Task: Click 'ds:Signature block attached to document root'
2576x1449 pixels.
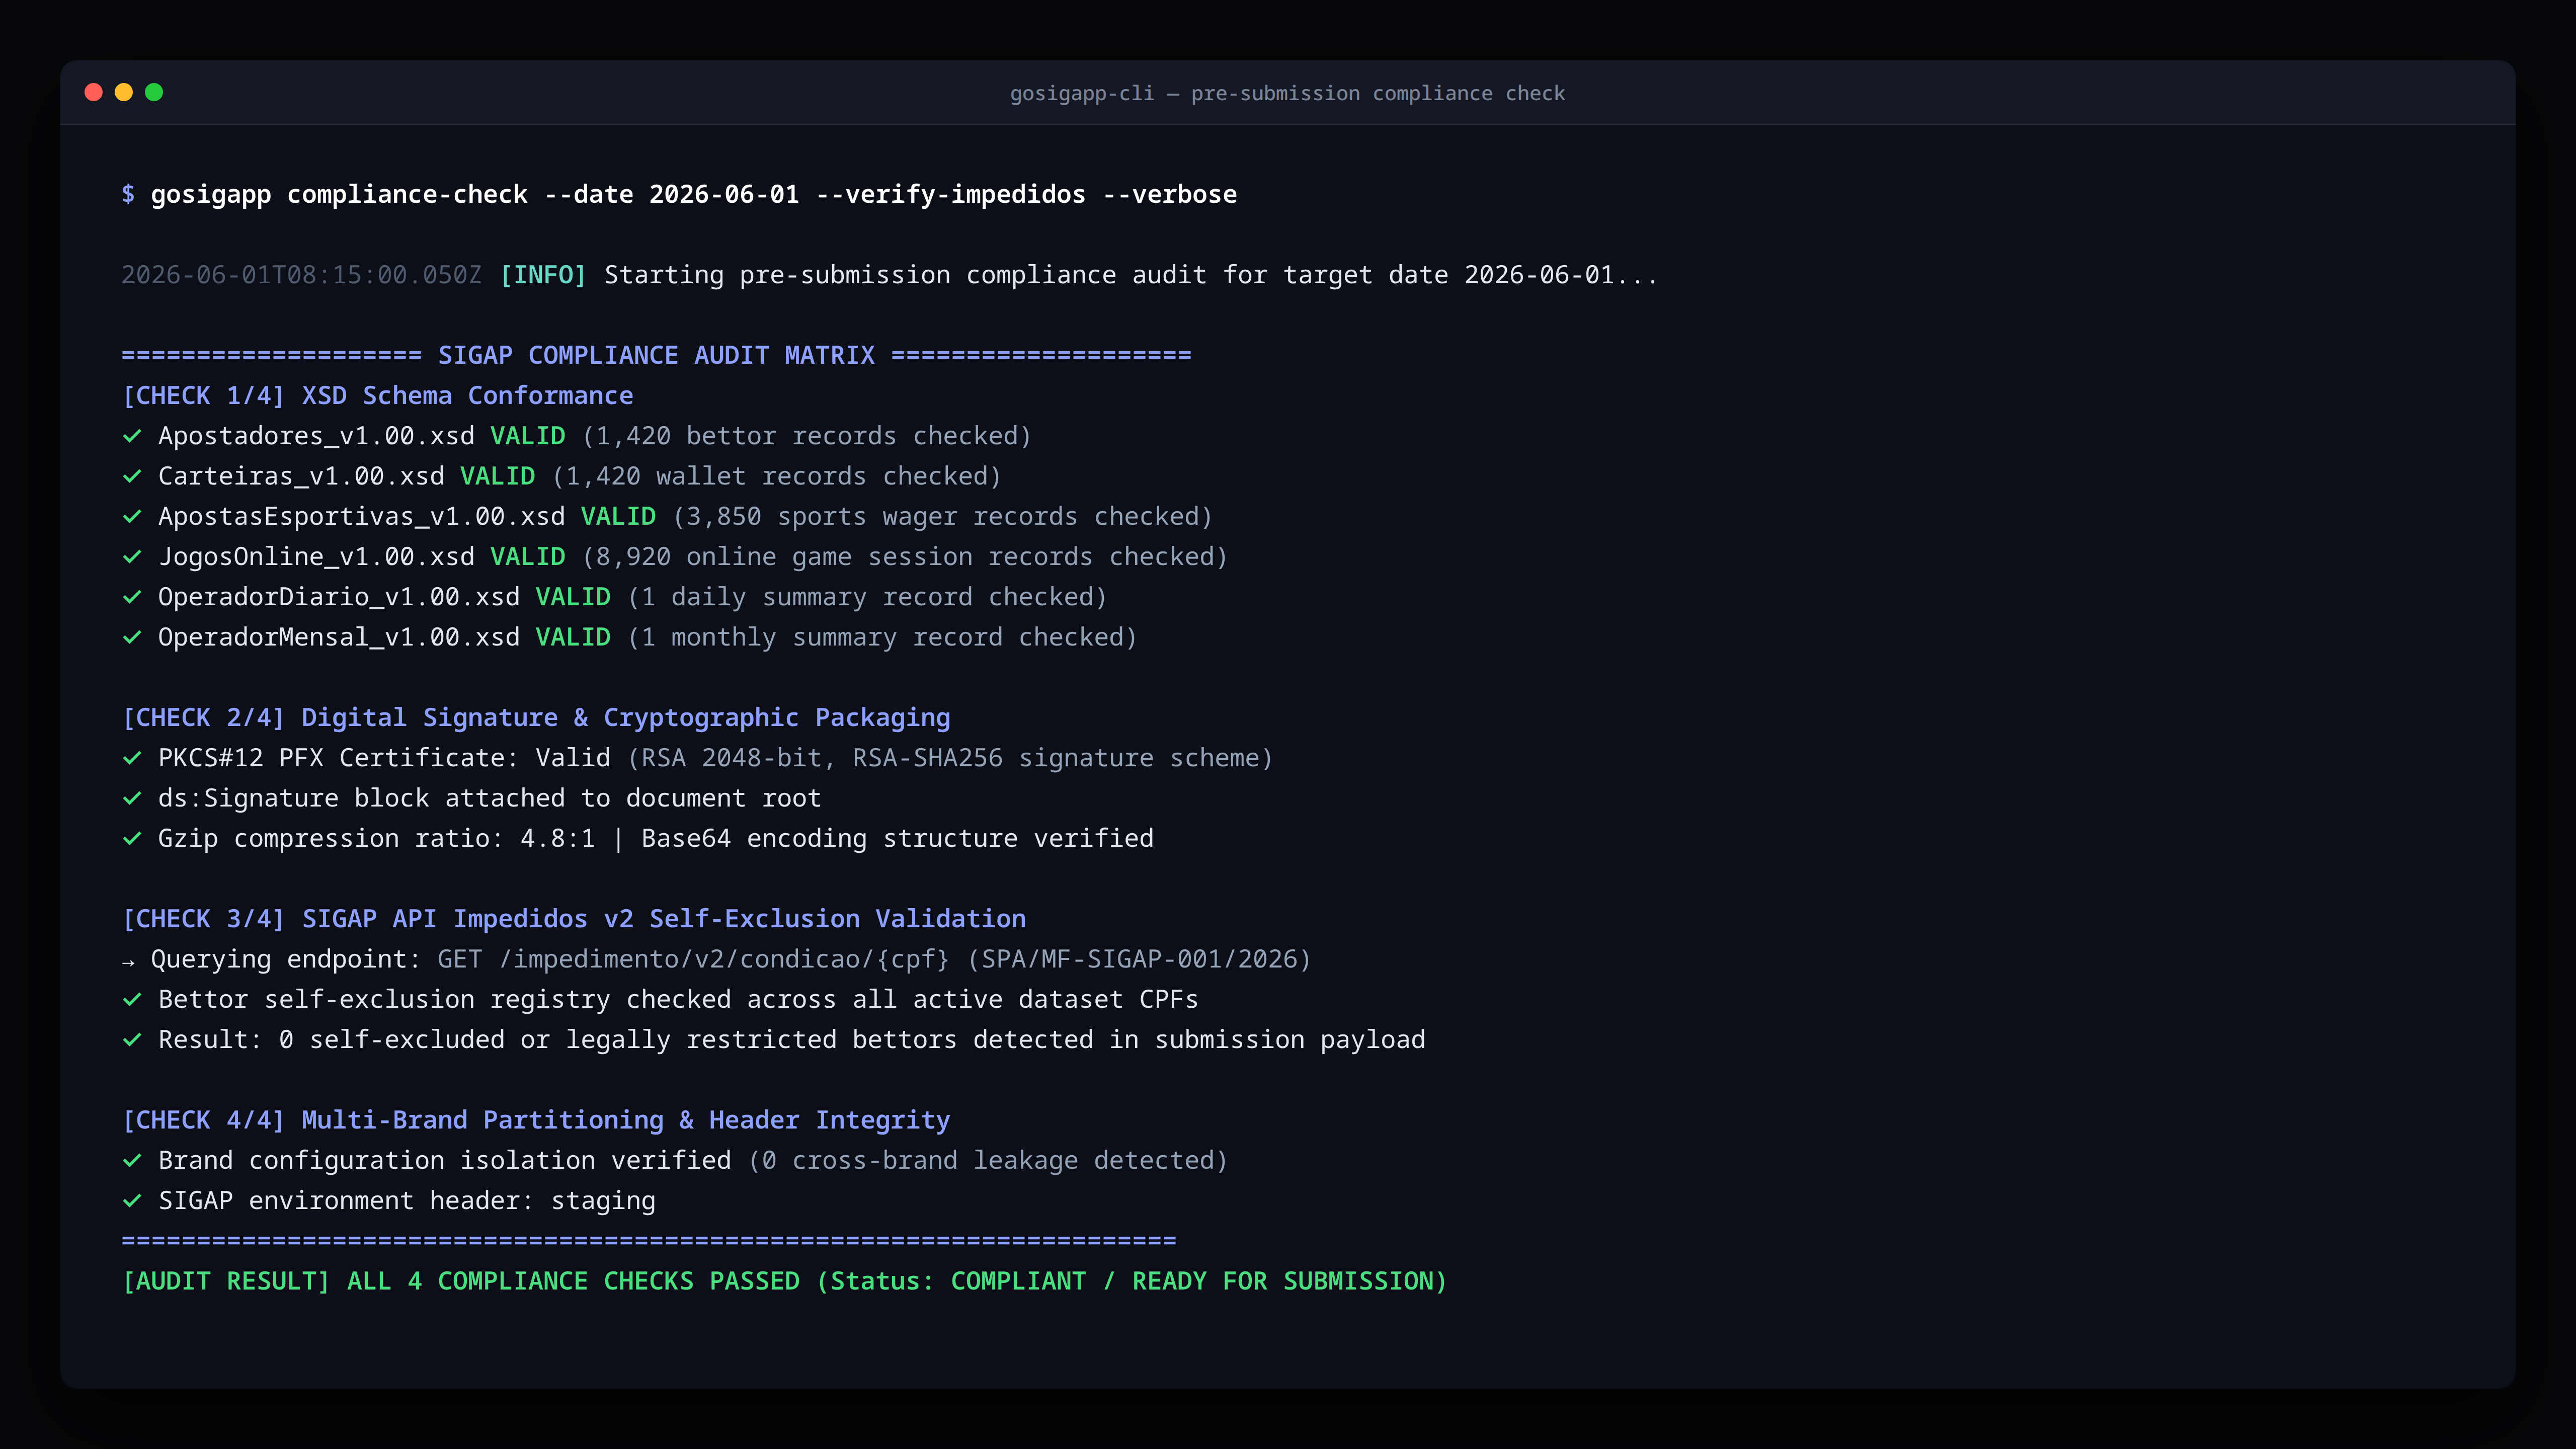Action: pyautogui.click(x=489, y=798)
